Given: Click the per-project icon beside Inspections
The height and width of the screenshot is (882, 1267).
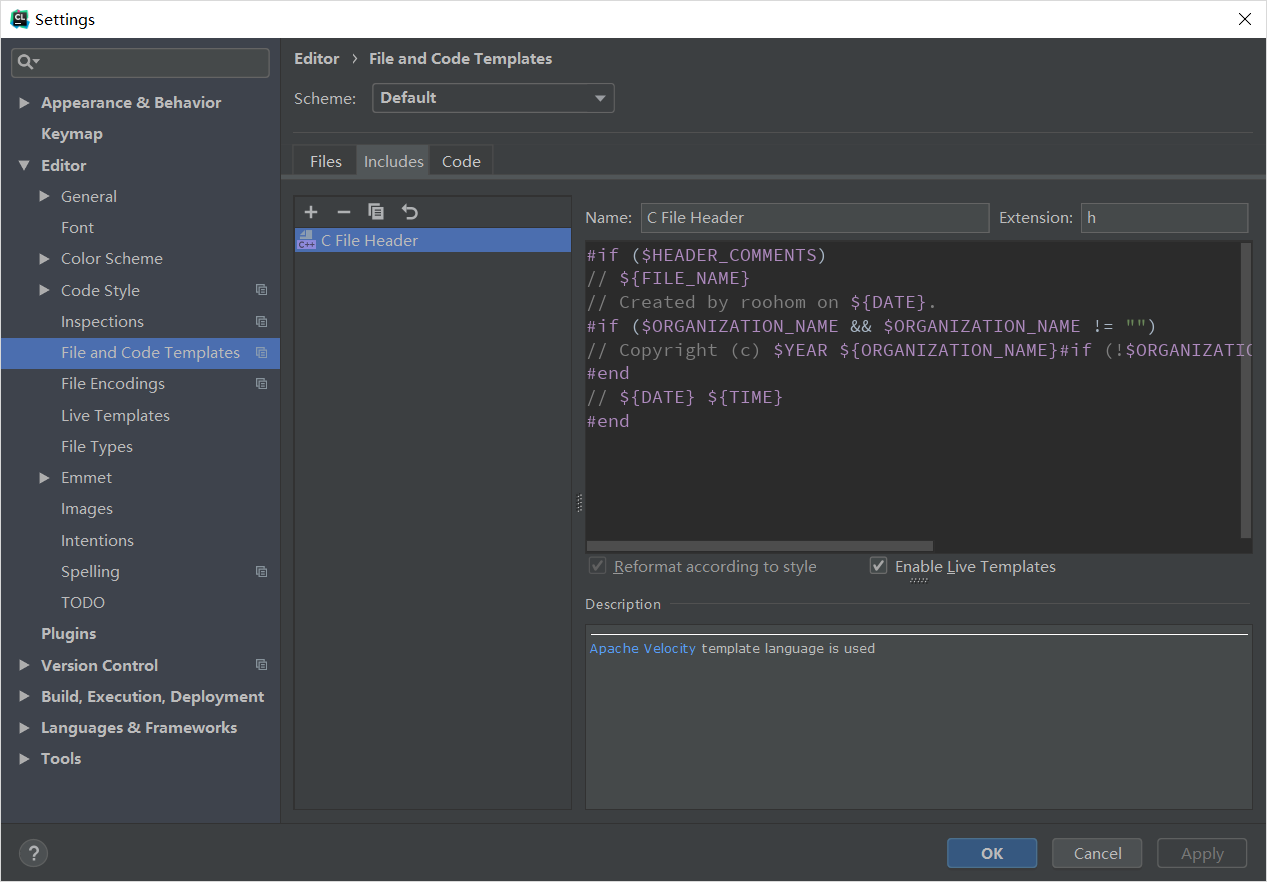Looking at the screenshot, I should coord(261,321).
